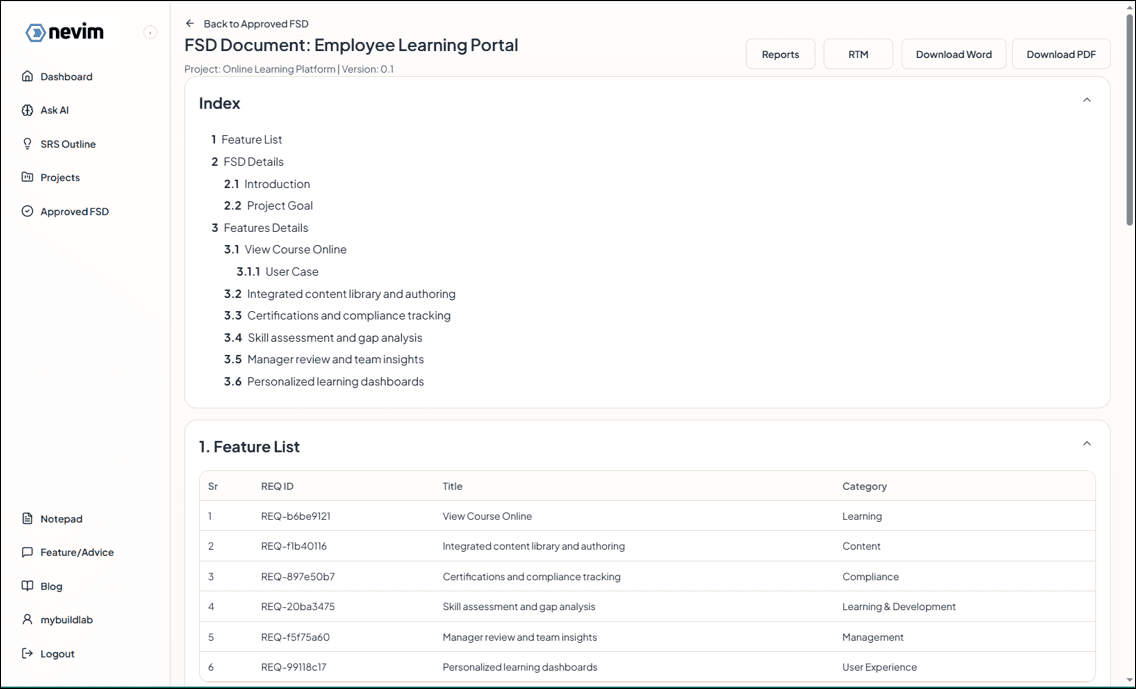This screenshot has height=689, width=1136.
Task: Download the document as Word
Action: 953,55
